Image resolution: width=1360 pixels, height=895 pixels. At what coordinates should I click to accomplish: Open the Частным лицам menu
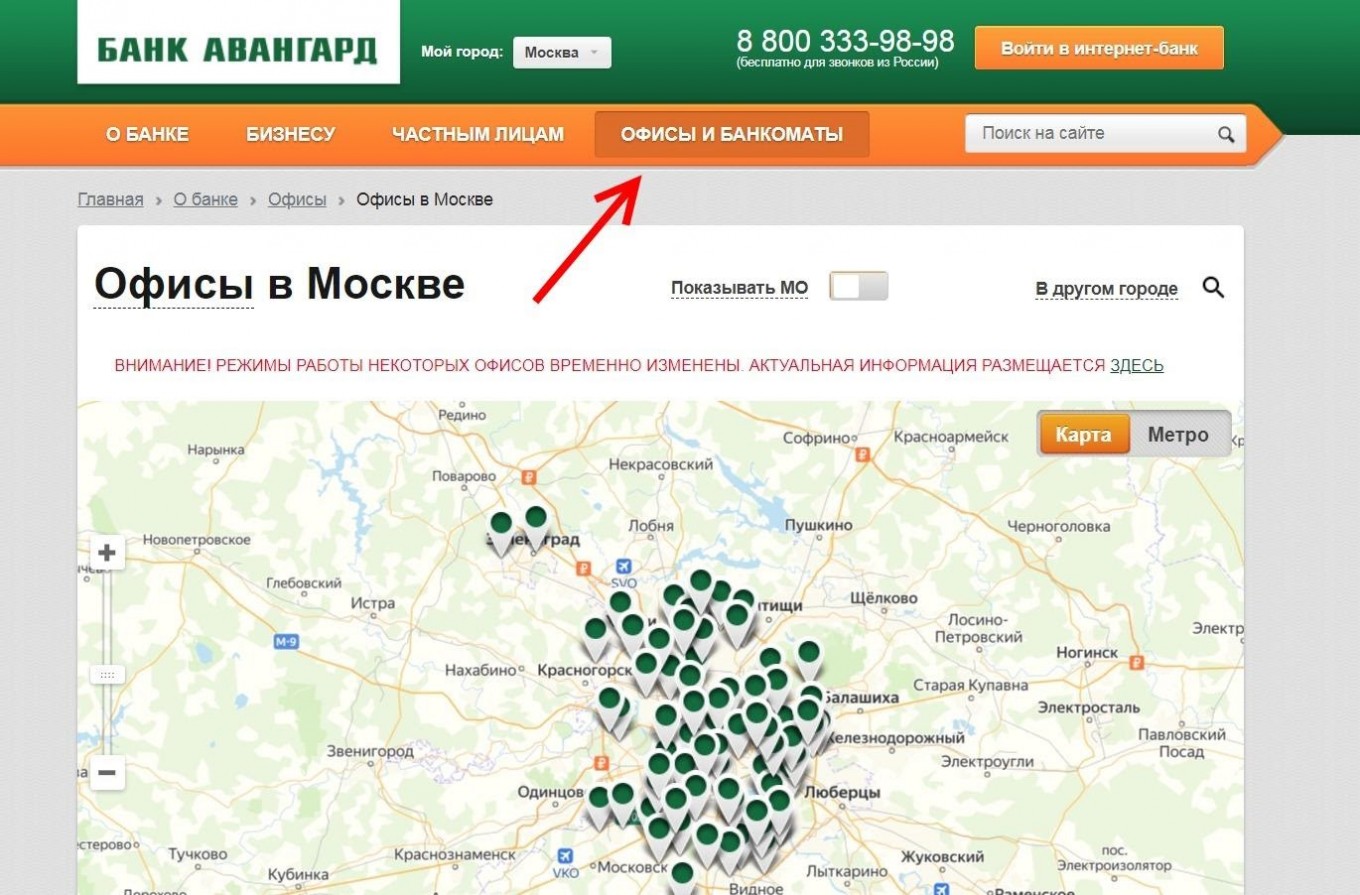[x=478, y=134]
